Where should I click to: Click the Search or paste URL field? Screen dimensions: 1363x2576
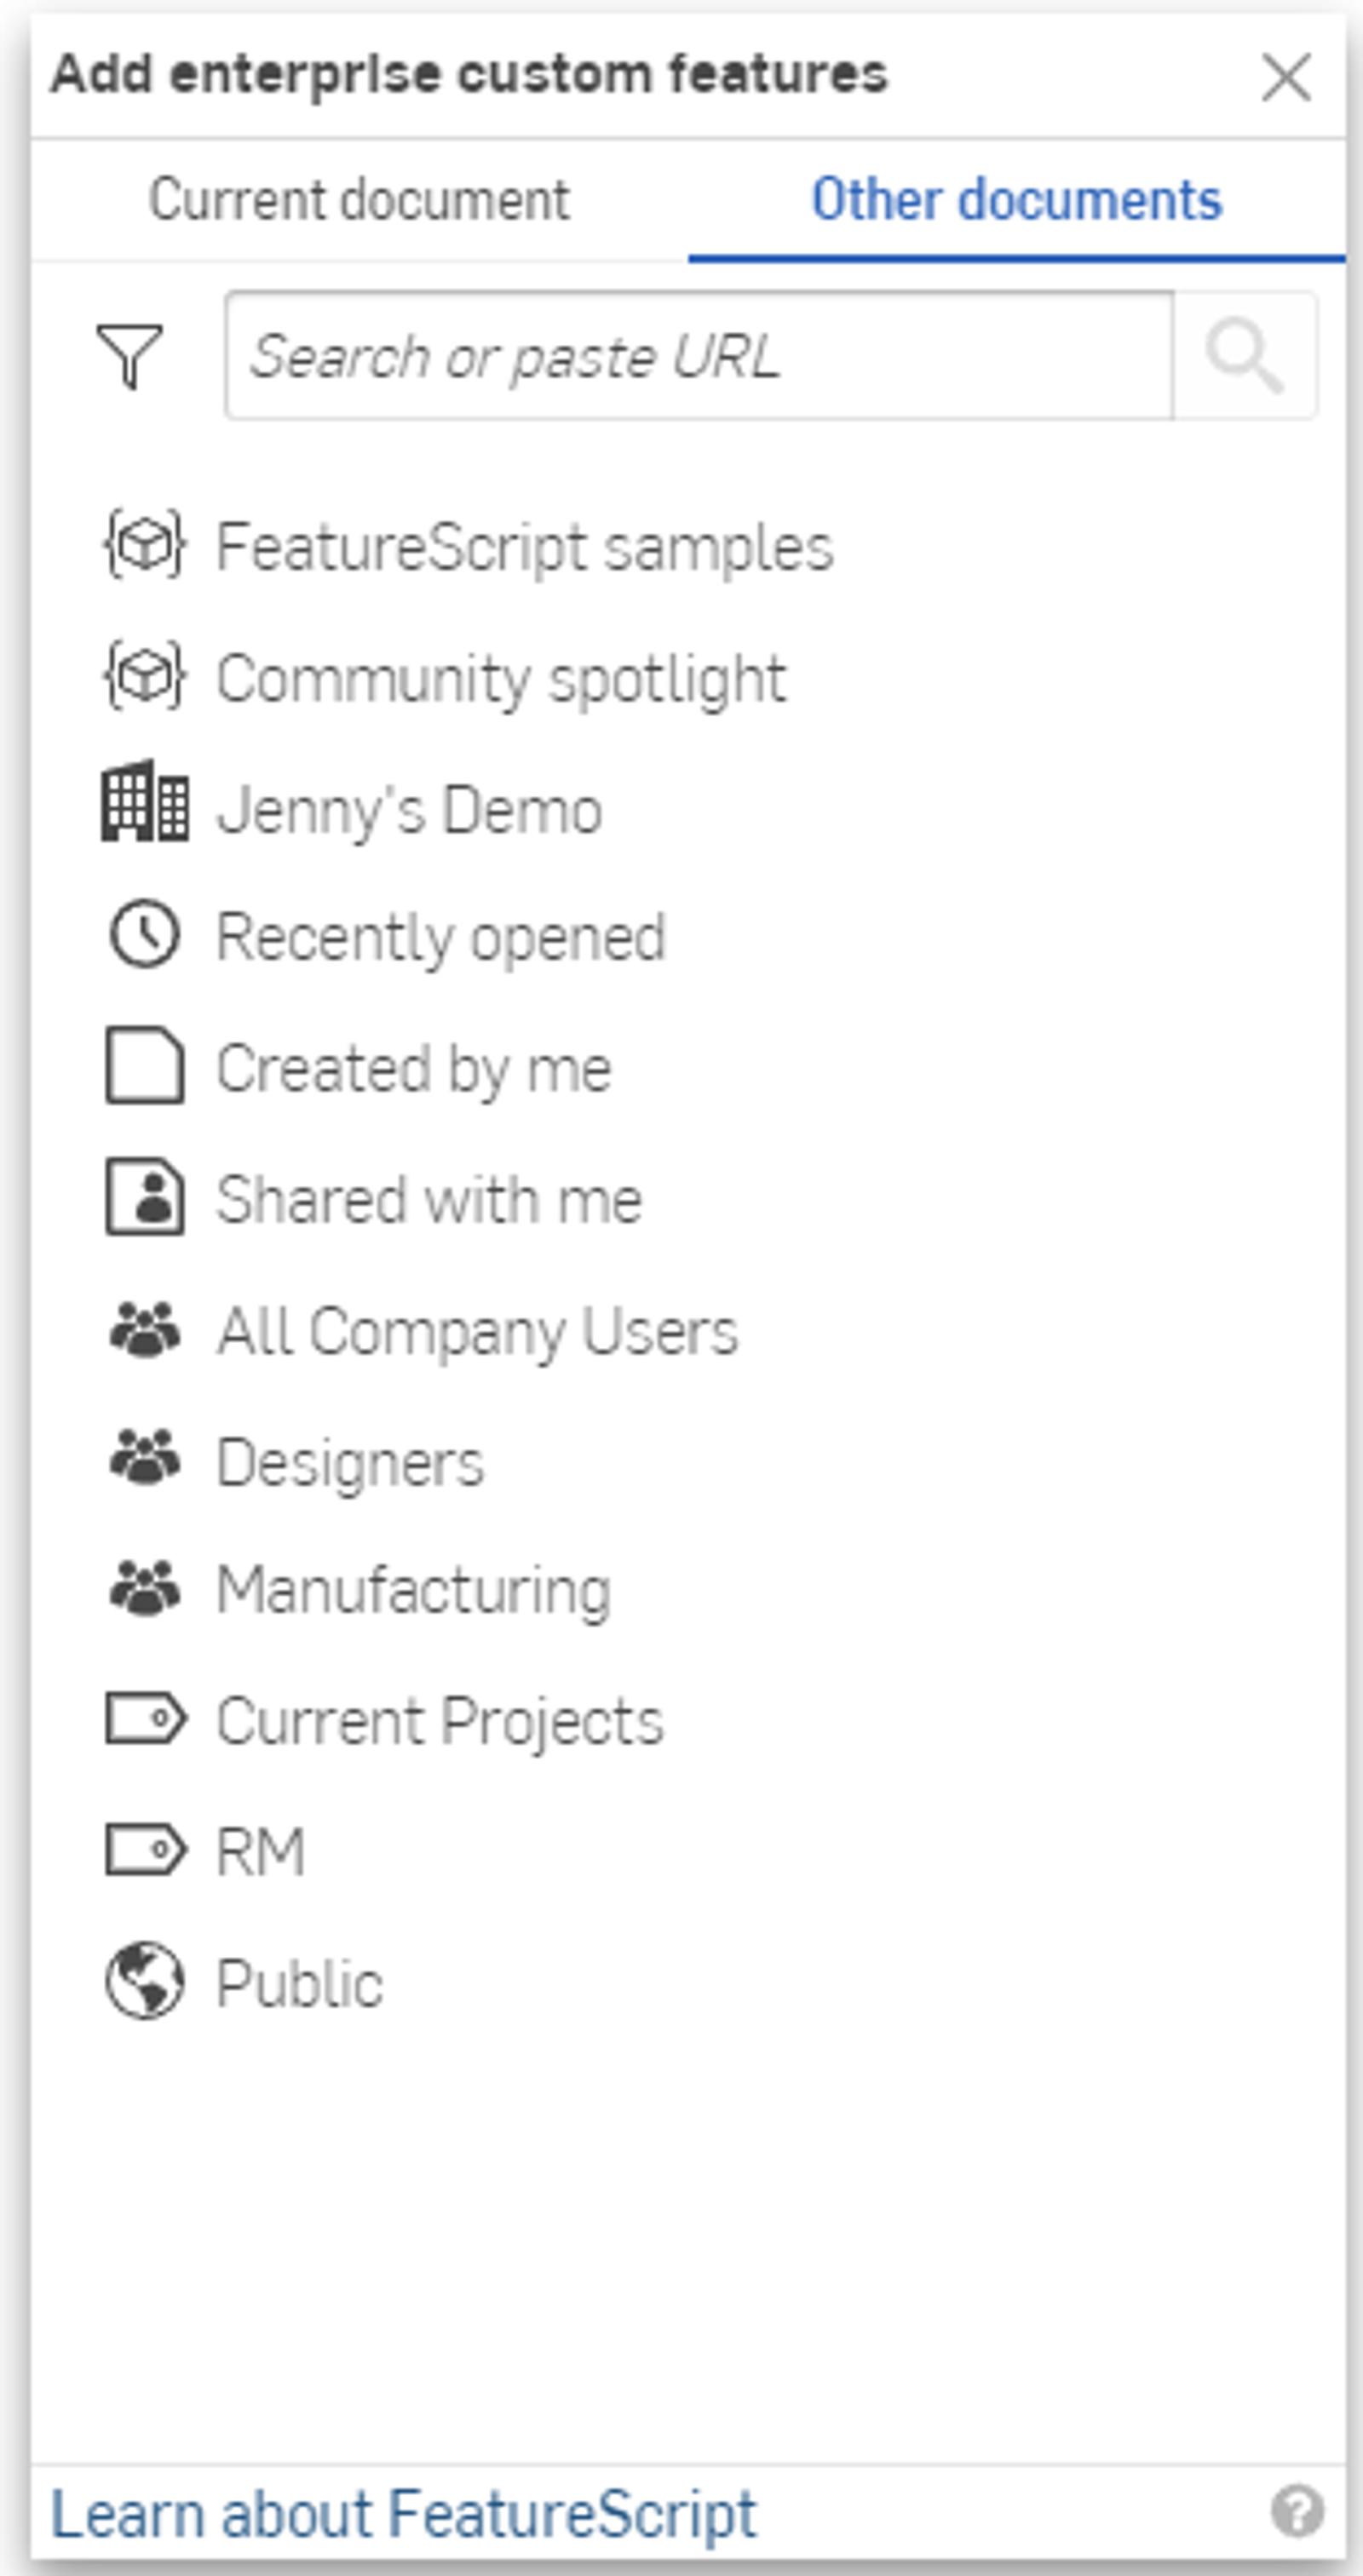point(698,356)
